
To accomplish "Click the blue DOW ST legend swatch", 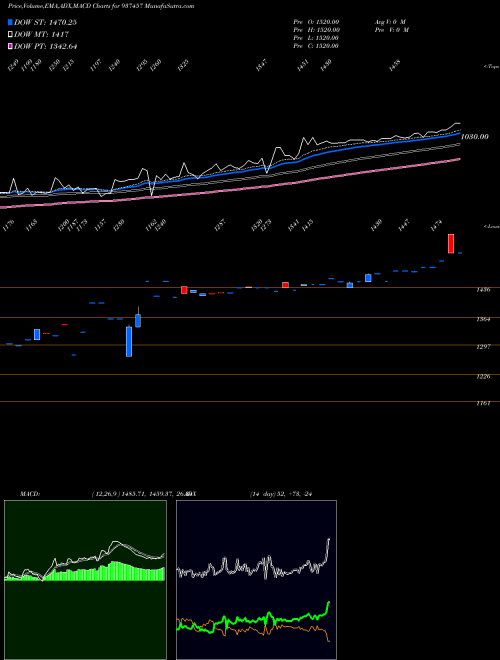I will 10,22.
